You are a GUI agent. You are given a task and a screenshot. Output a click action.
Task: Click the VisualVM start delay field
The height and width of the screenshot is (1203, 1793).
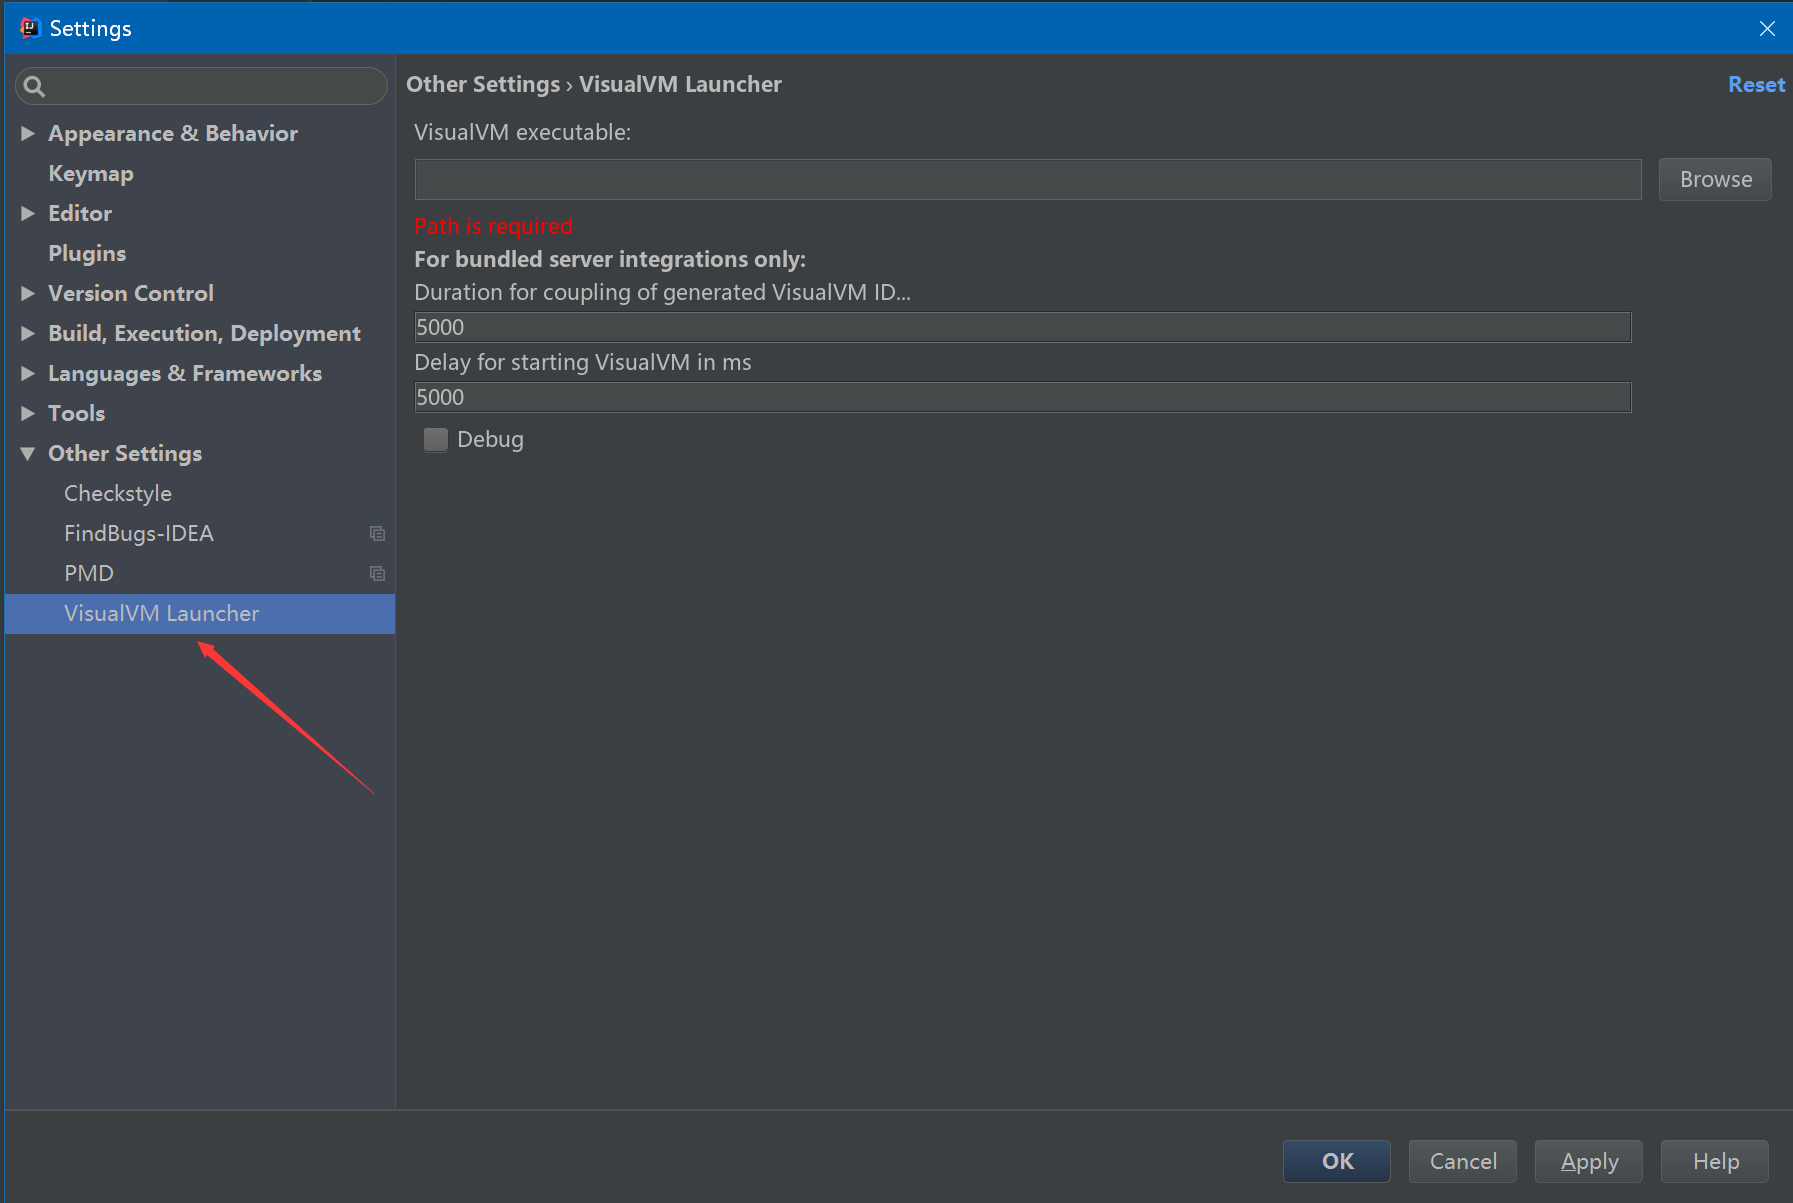[x=1023, y=397]
